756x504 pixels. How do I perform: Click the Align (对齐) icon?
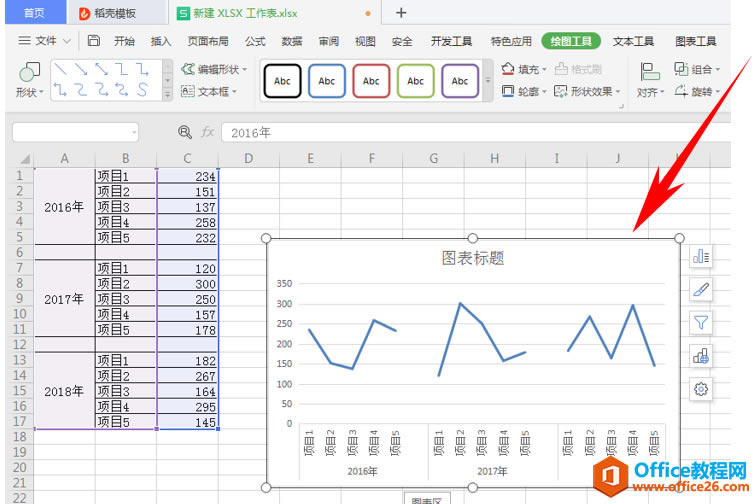pyautogui.click(x=650, y=72)
